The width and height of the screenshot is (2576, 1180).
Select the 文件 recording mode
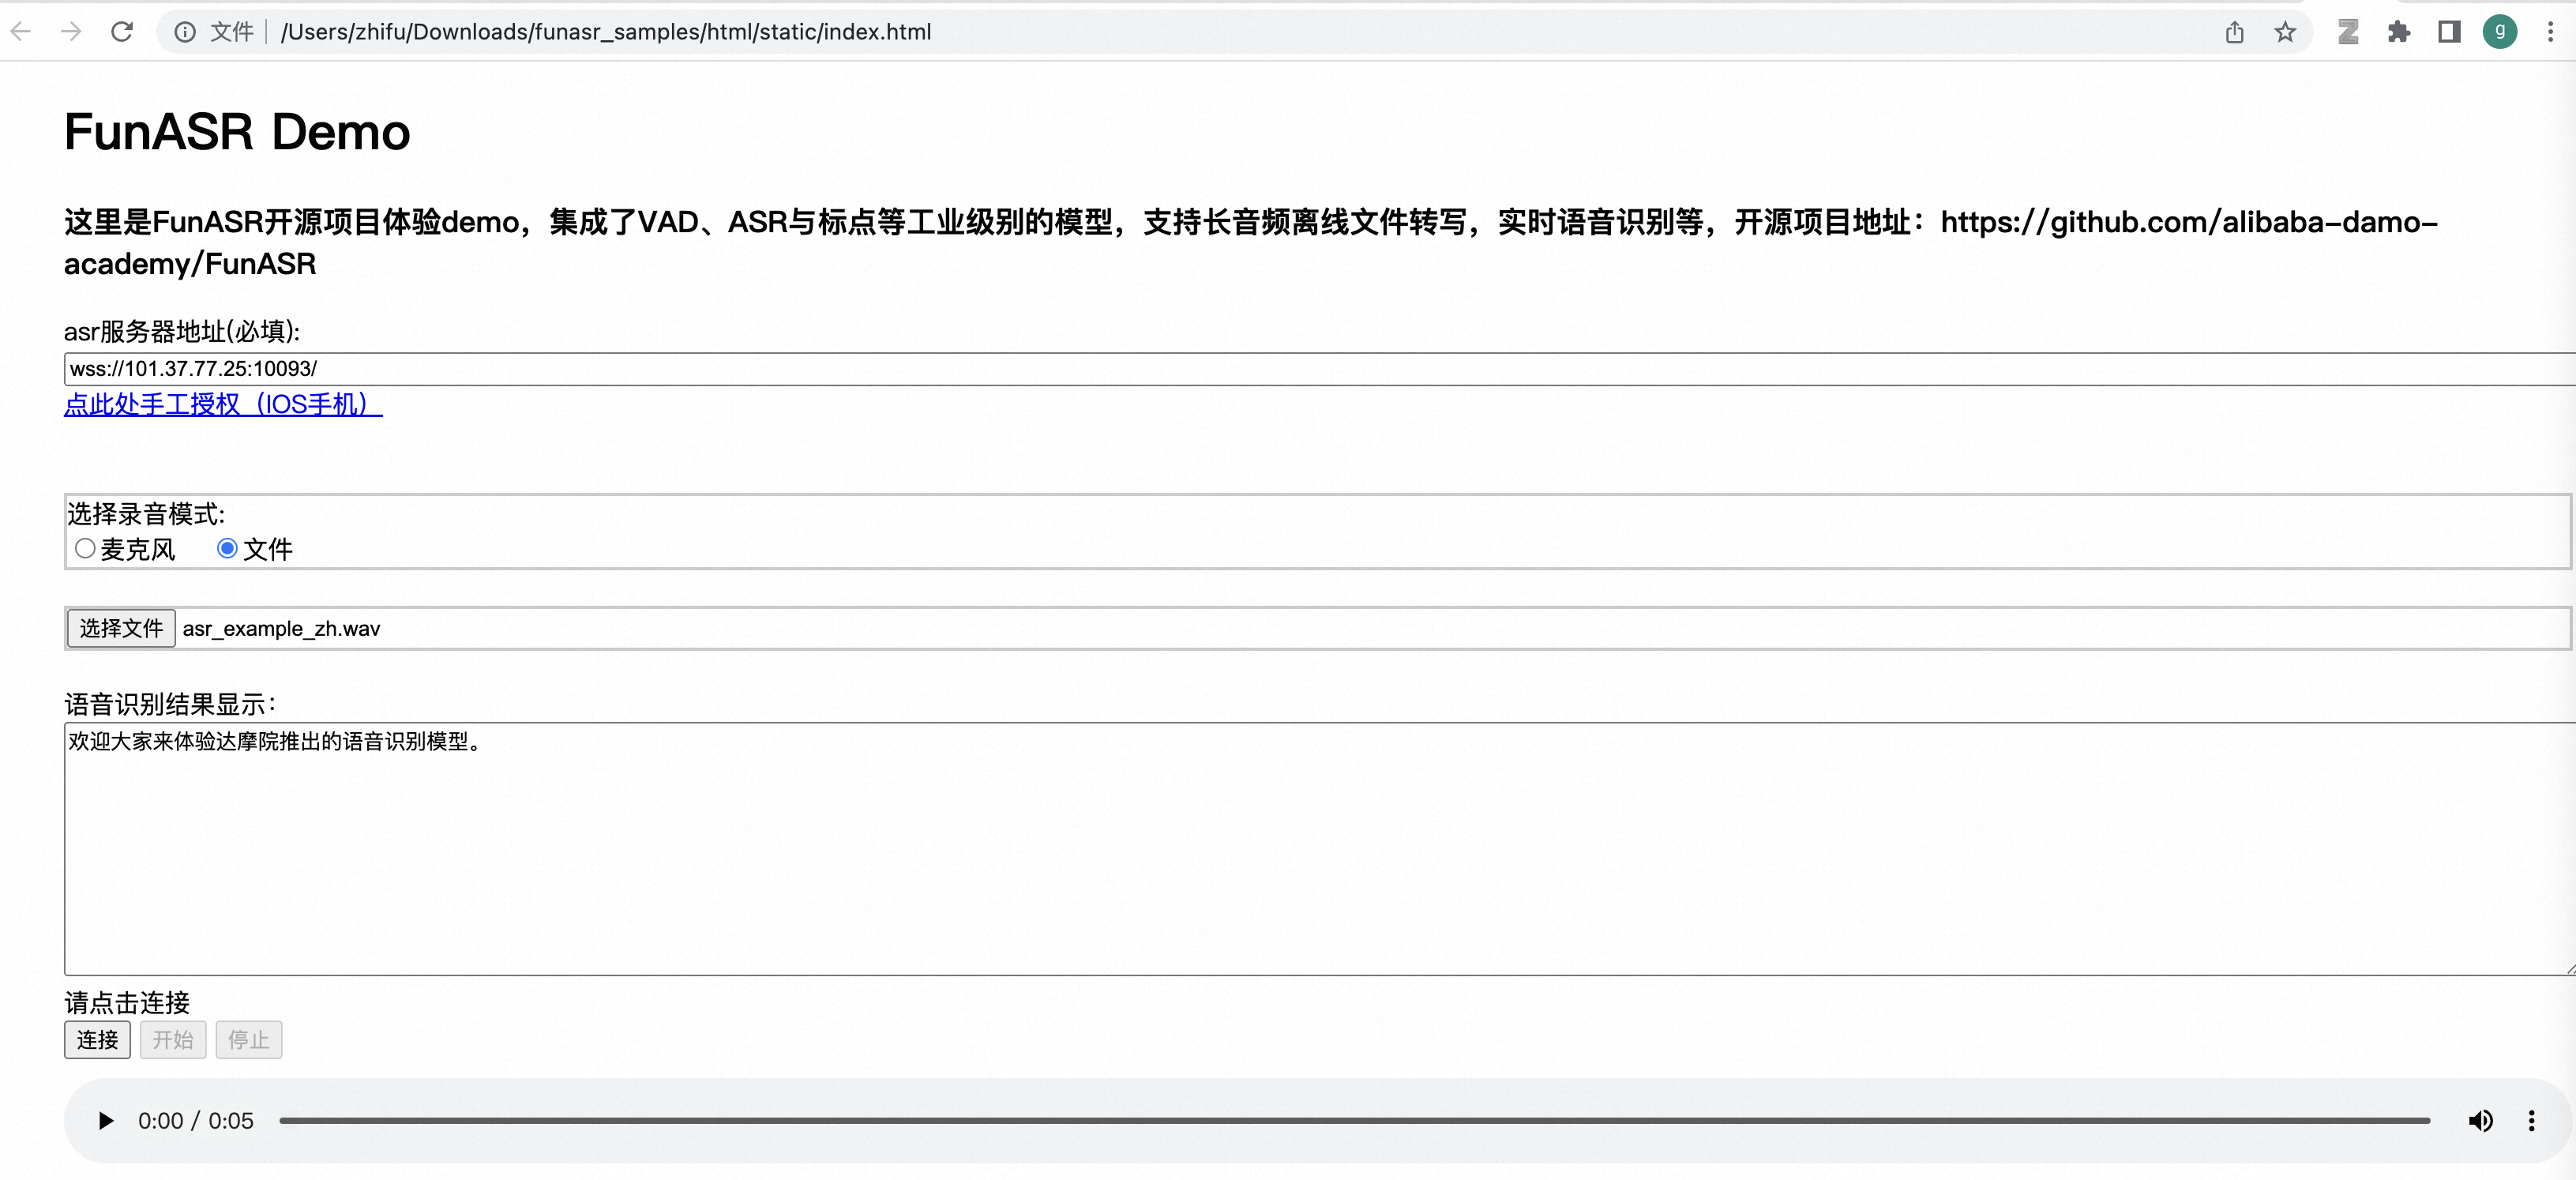pos(228,548)
